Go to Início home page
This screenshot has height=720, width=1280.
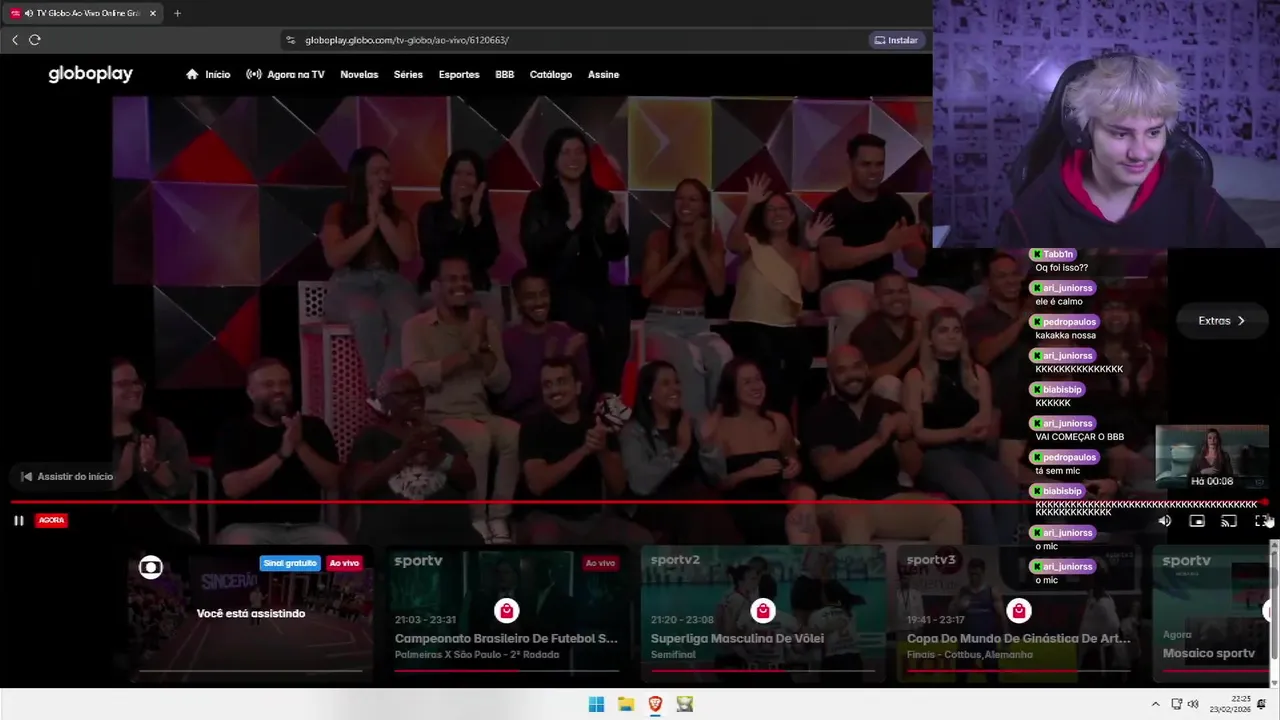click(208, 74)
